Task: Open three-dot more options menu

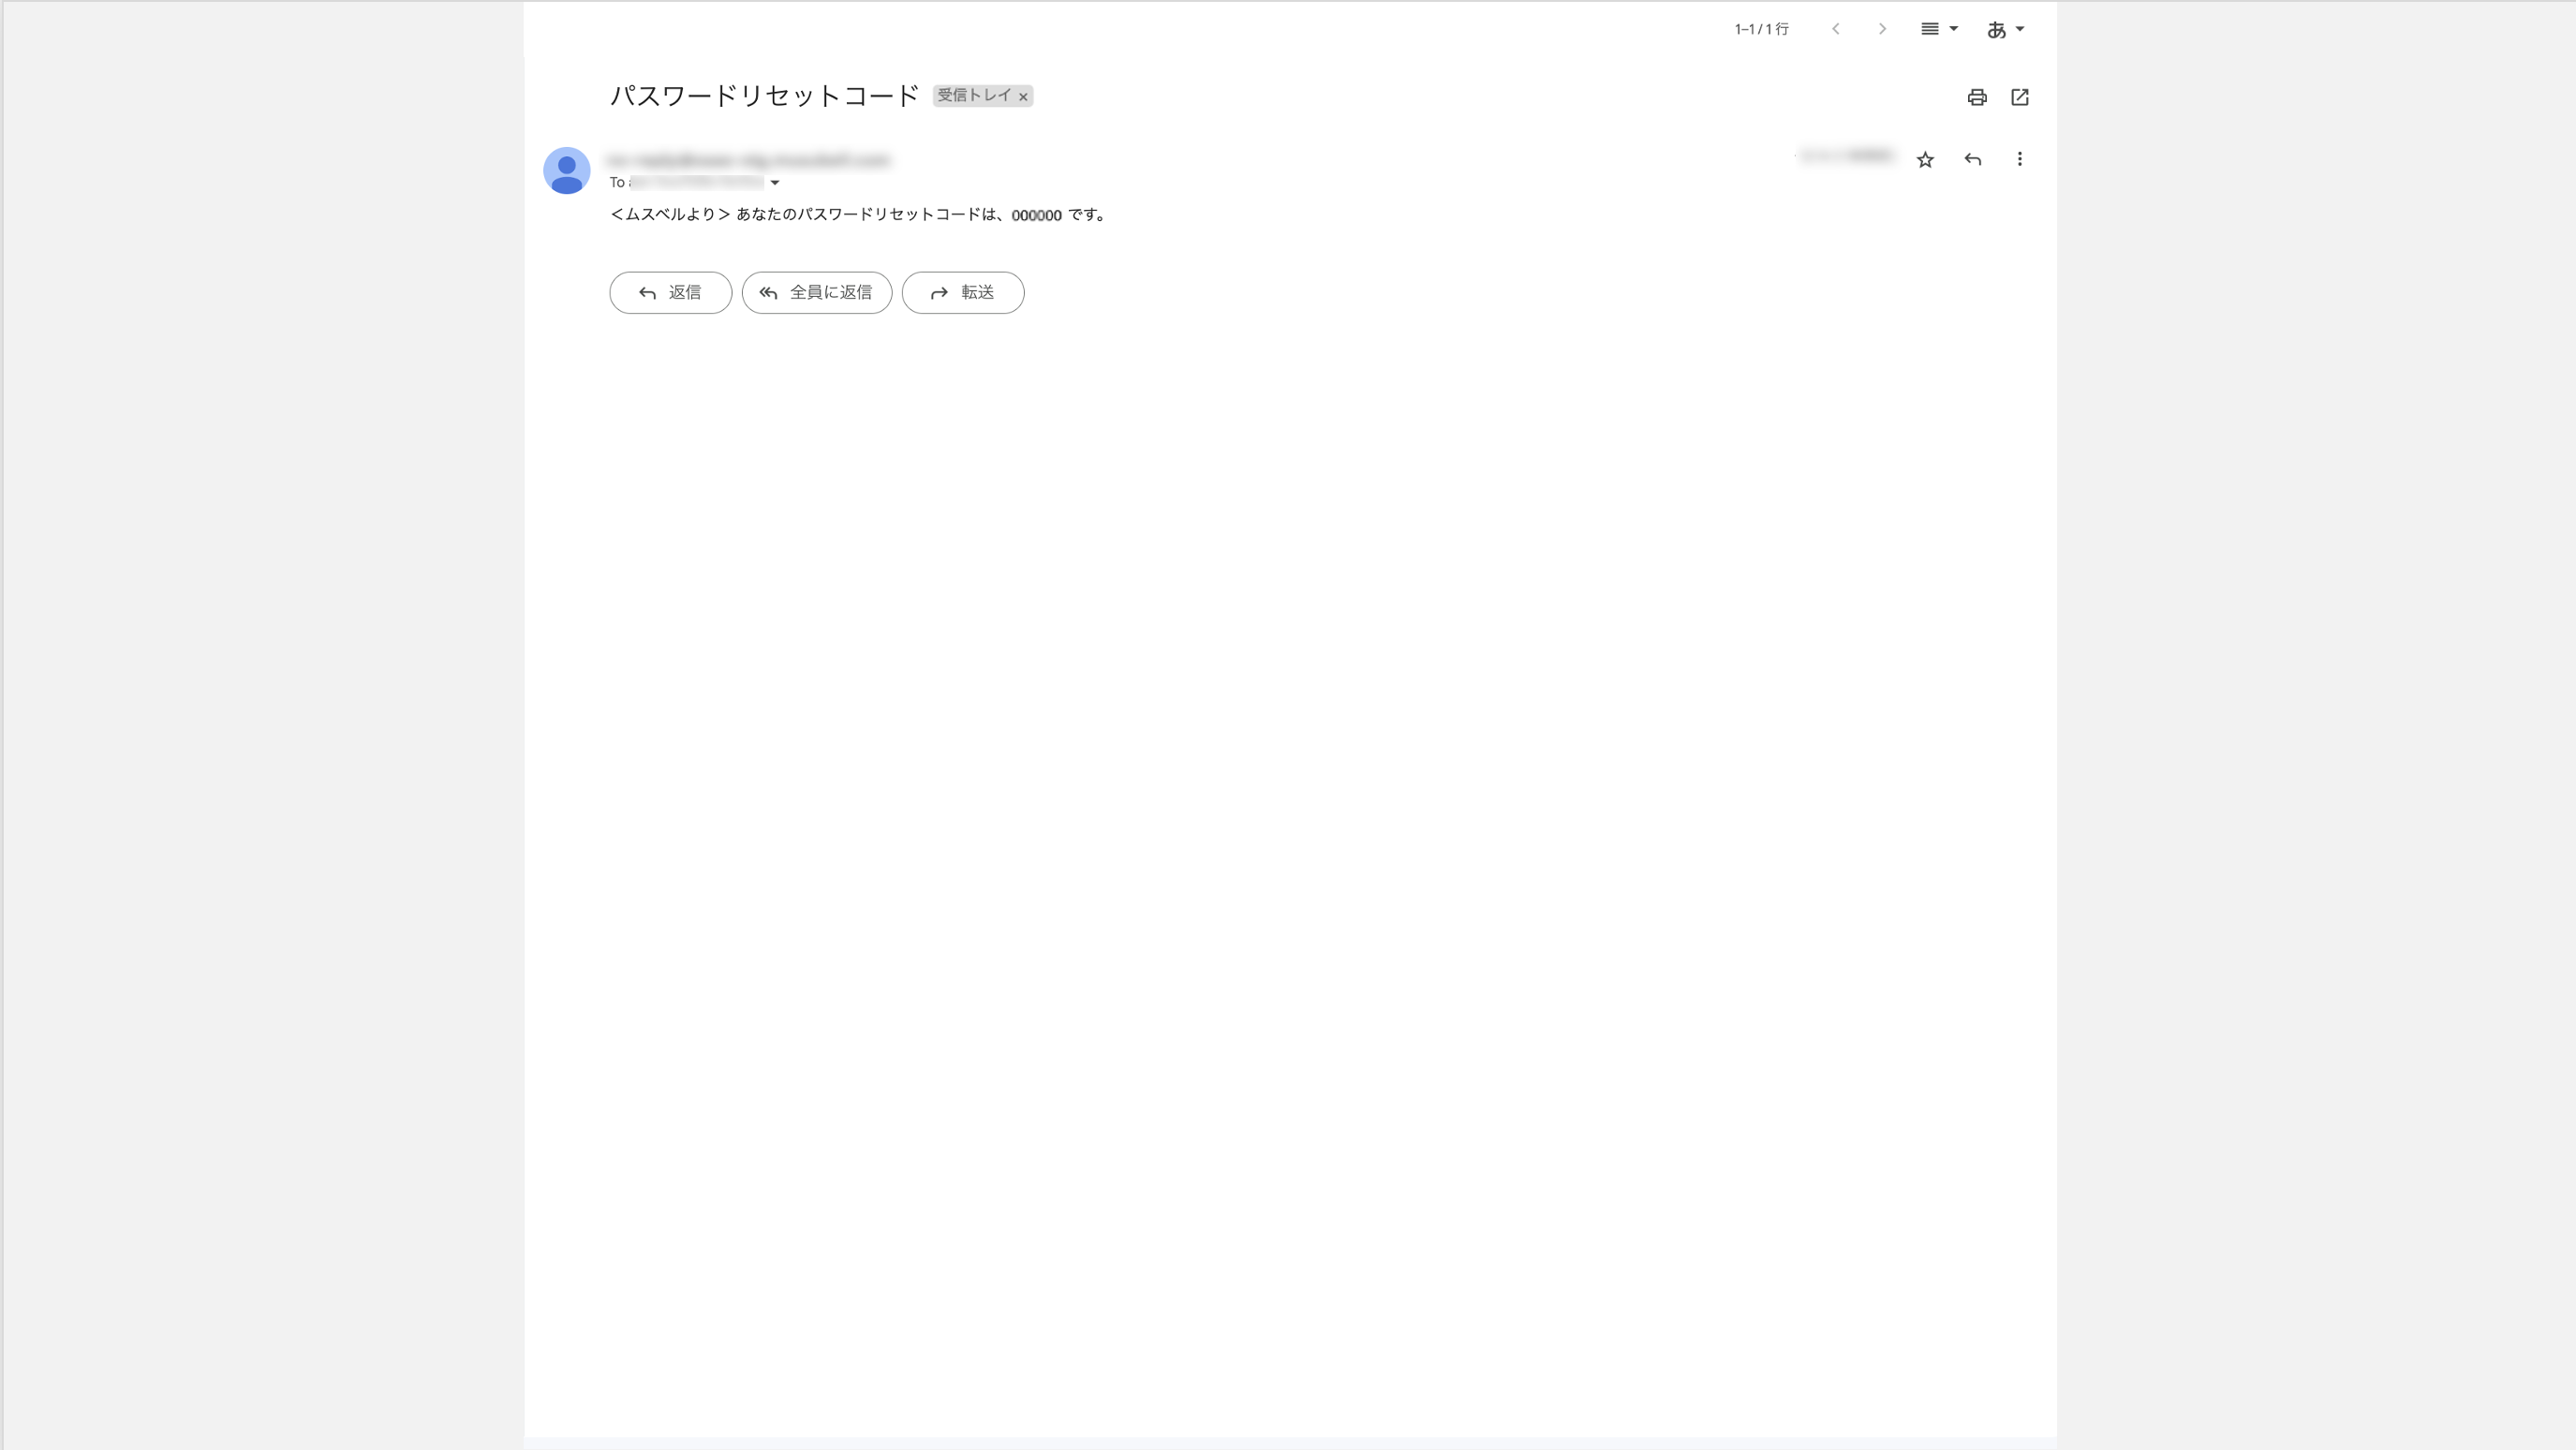Action: pos(2019,159)
